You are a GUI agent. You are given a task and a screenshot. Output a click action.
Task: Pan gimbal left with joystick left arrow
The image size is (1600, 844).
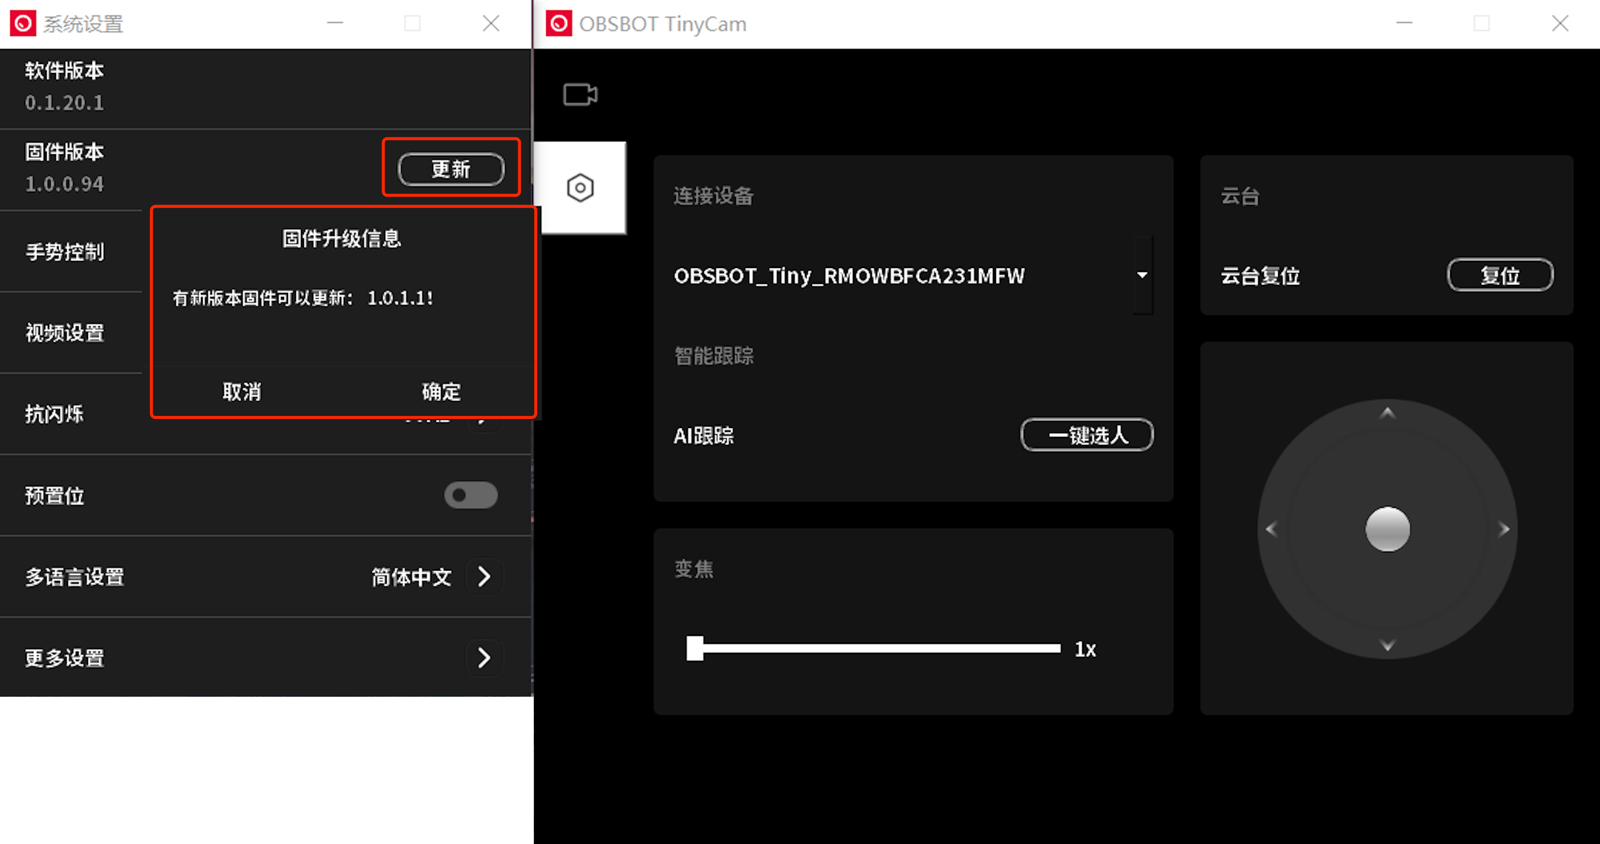pyautogui.click(x=1271, y=529)
